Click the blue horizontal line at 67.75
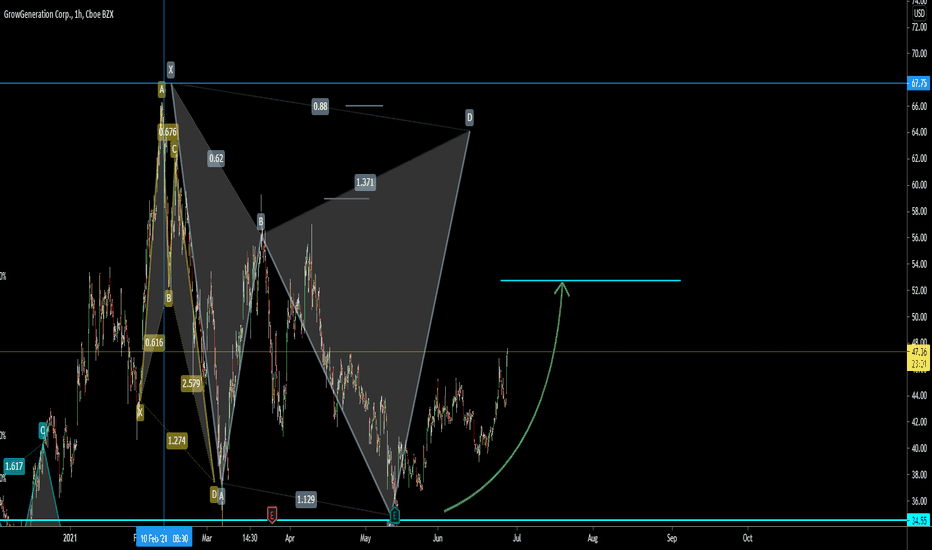The height and width of the screenshot is (550, 932). 454,83
